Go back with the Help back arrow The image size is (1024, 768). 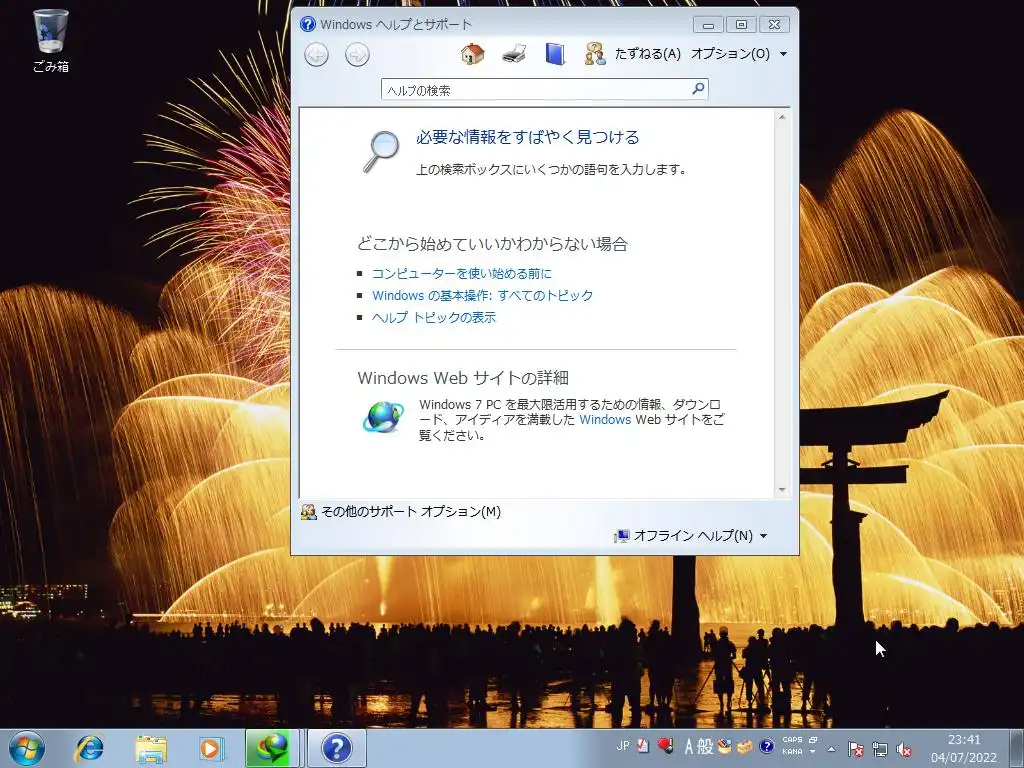coord(317,54)
